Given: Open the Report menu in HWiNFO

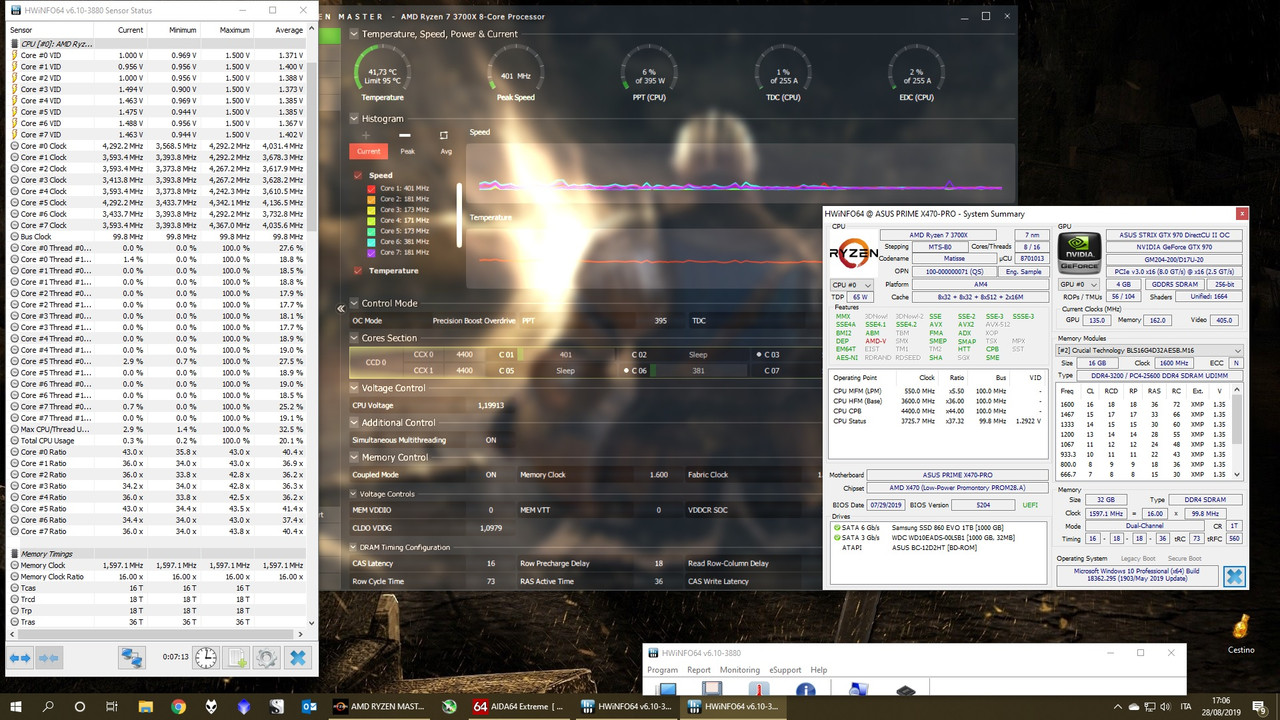Looking at the screenshot, I should pyautogui.click(x=699, y=670).
